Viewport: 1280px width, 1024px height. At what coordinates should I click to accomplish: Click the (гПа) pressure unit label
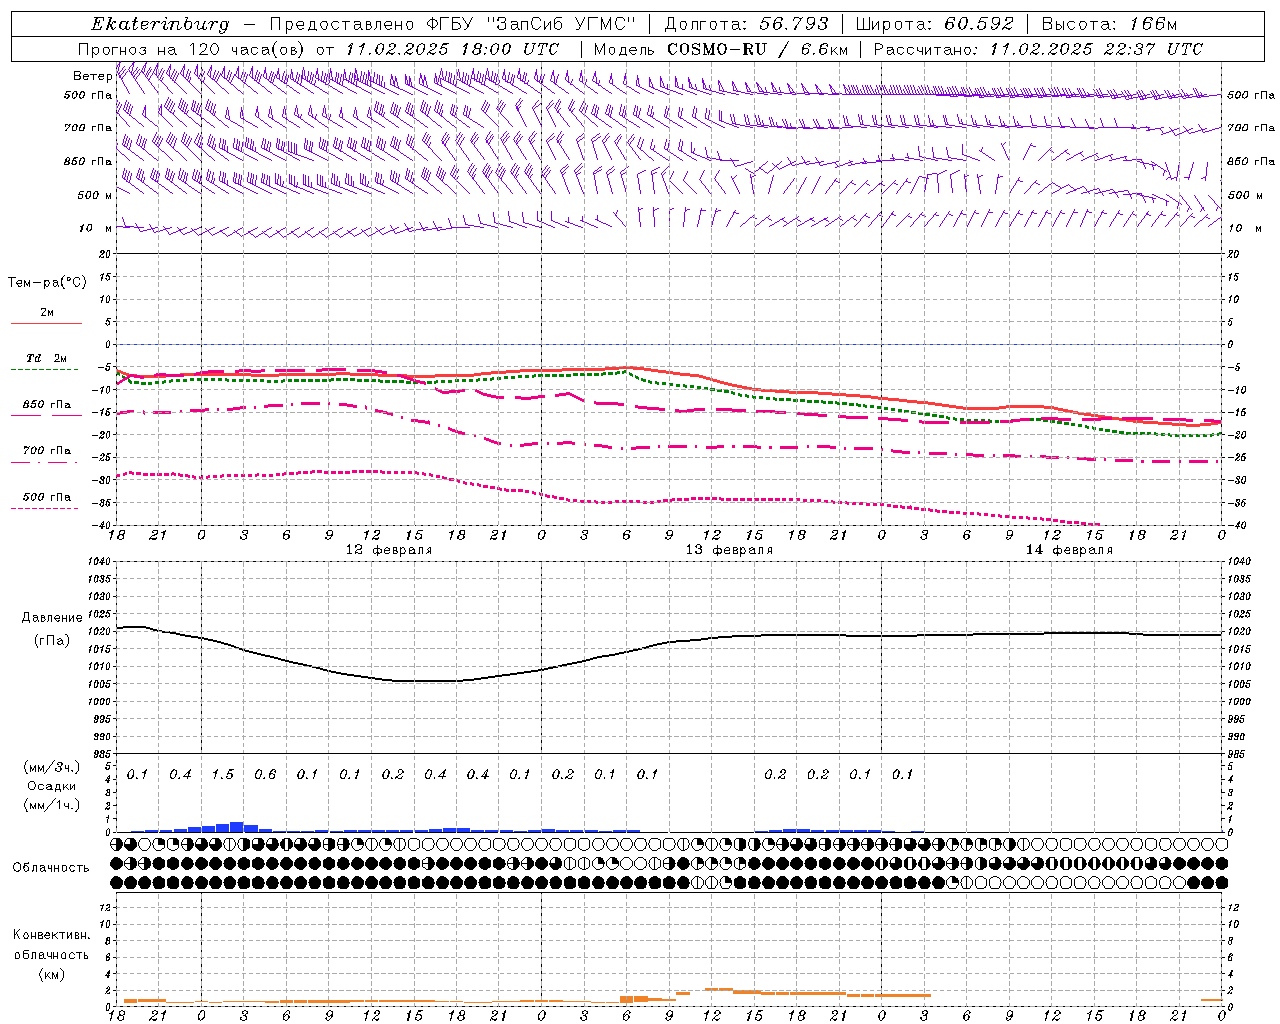52,641
